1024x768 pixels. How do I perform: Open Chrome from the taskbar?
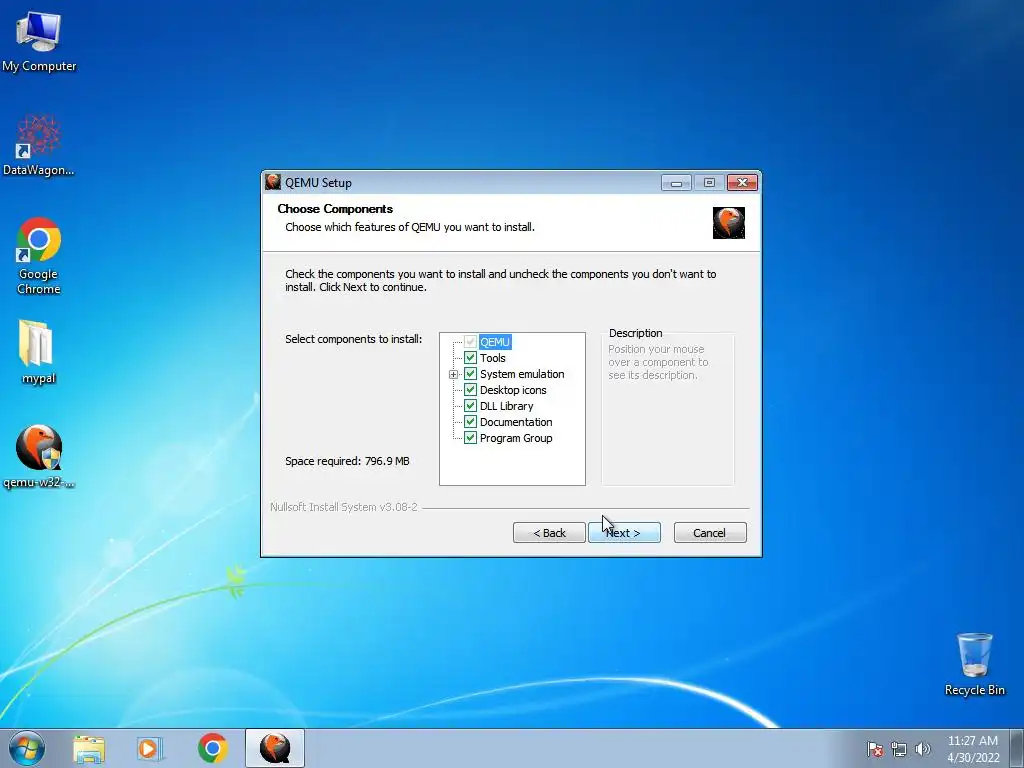[212, 748]
